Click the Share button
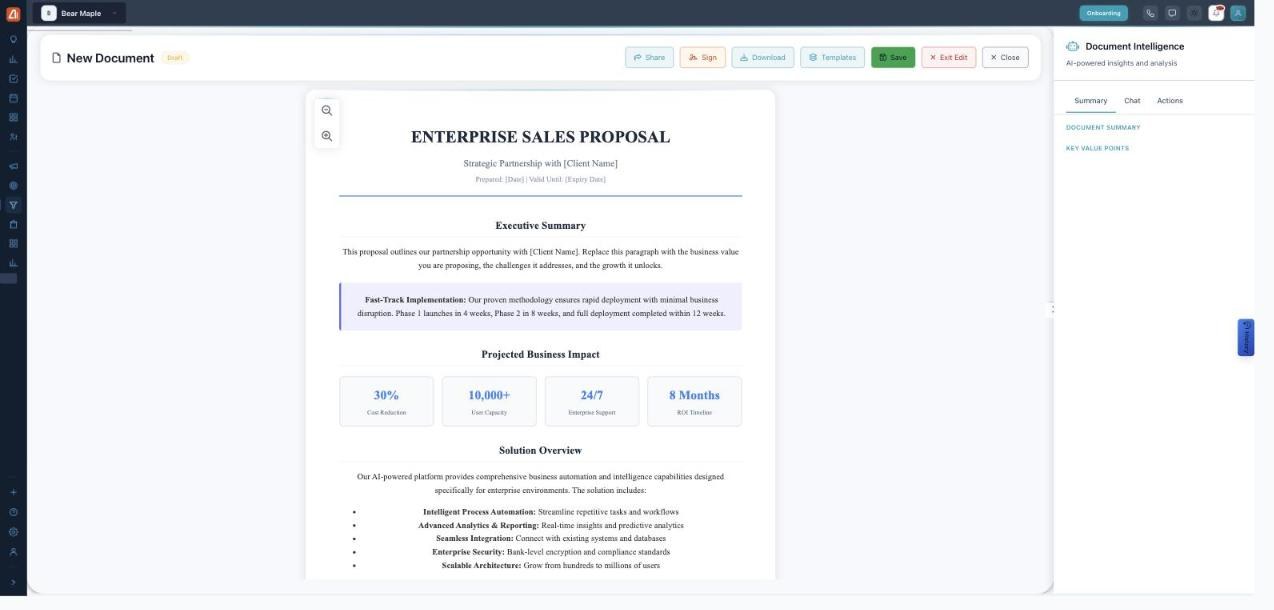Viewport: 1274px width, 610px height. [649, 57]
